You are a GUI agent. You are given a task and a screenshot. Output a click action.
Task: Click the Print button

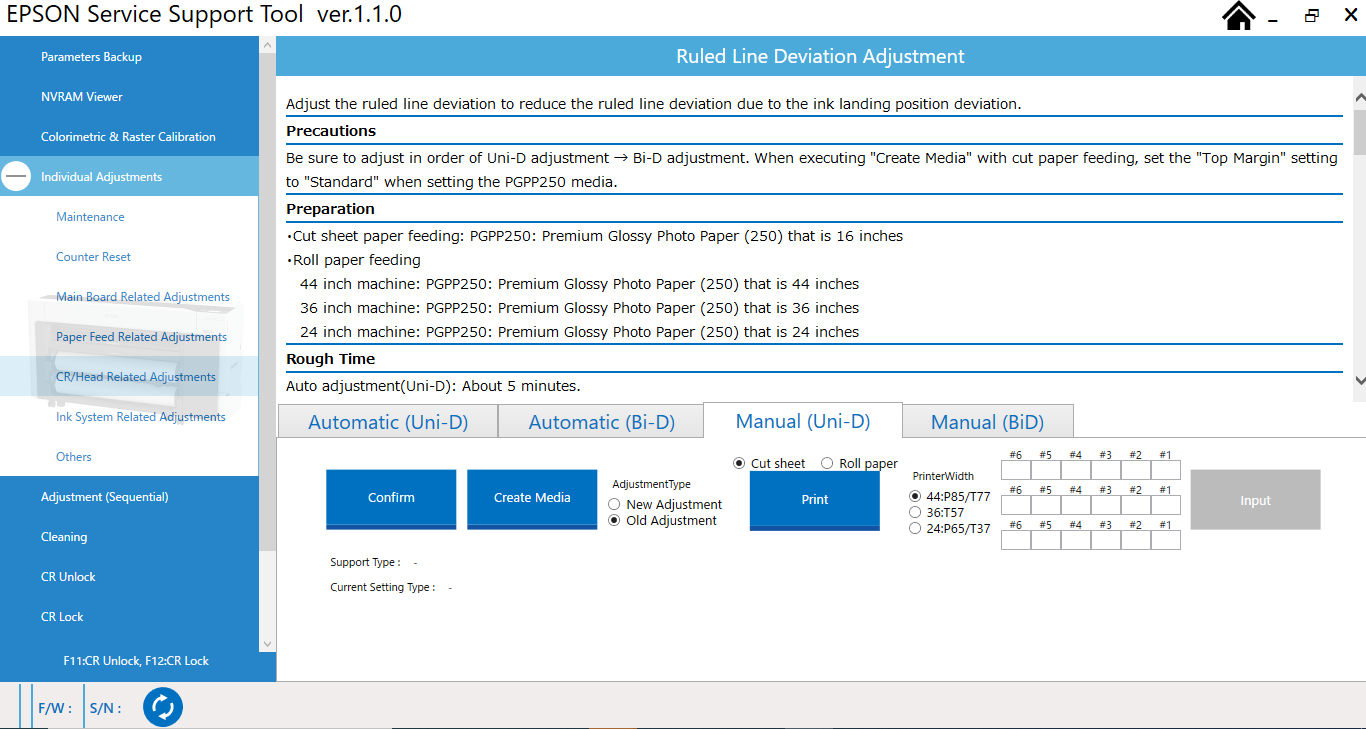[815, 500]
